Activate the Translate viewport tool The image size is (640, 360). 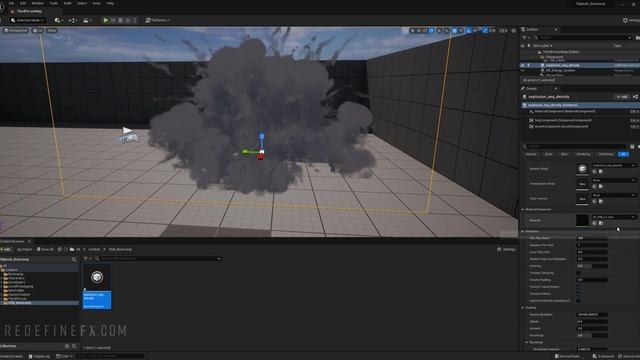click(419, 31)
